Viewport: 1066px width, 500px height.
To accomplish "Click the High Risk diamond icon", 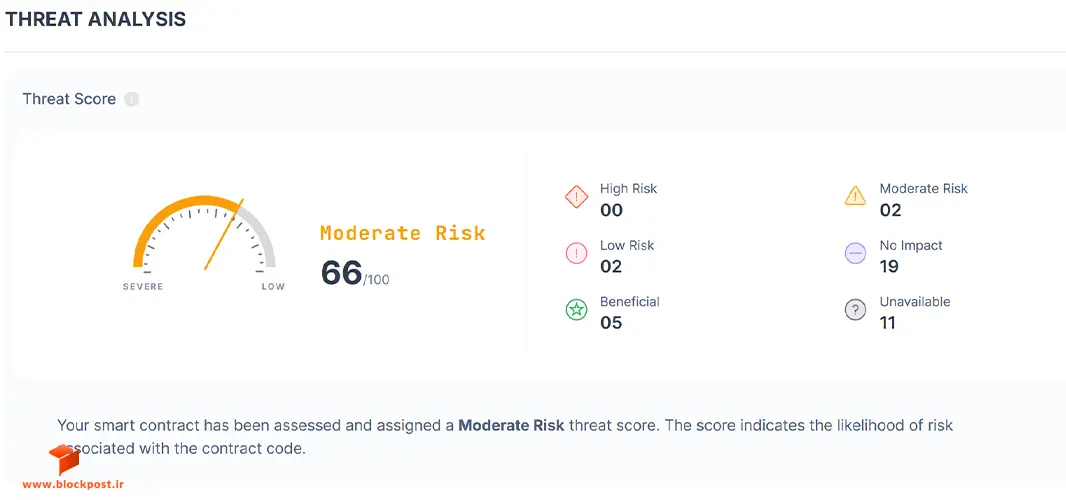I will pos(577,198).
